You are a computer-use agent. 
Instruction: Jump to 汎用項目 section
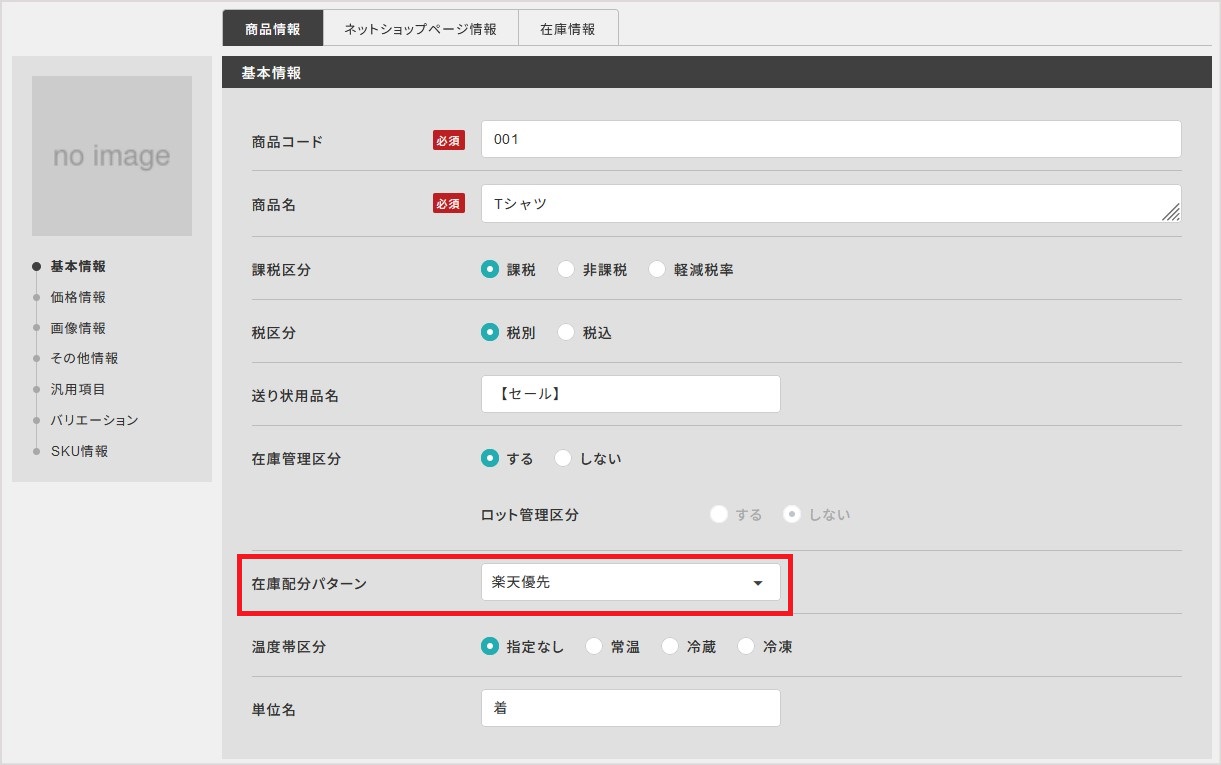click(x=78, y=389)
